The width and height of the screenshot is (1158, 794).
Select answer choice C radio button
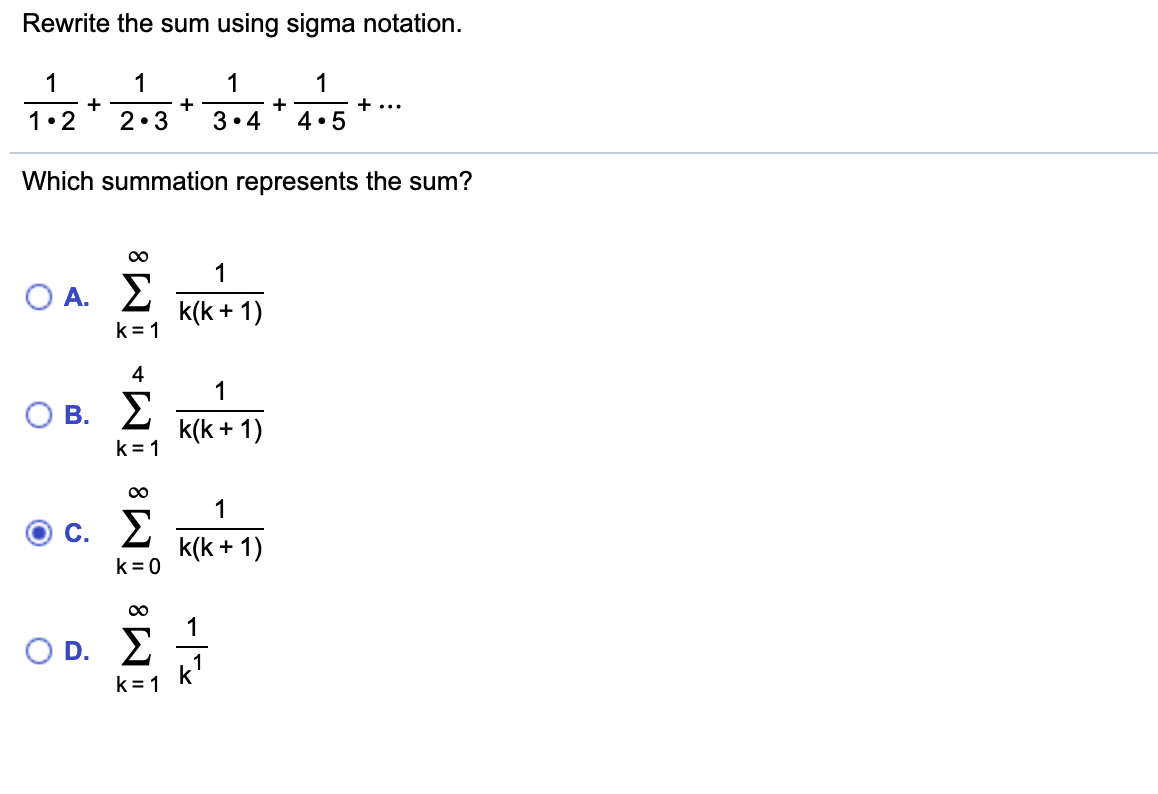point(38,530)
